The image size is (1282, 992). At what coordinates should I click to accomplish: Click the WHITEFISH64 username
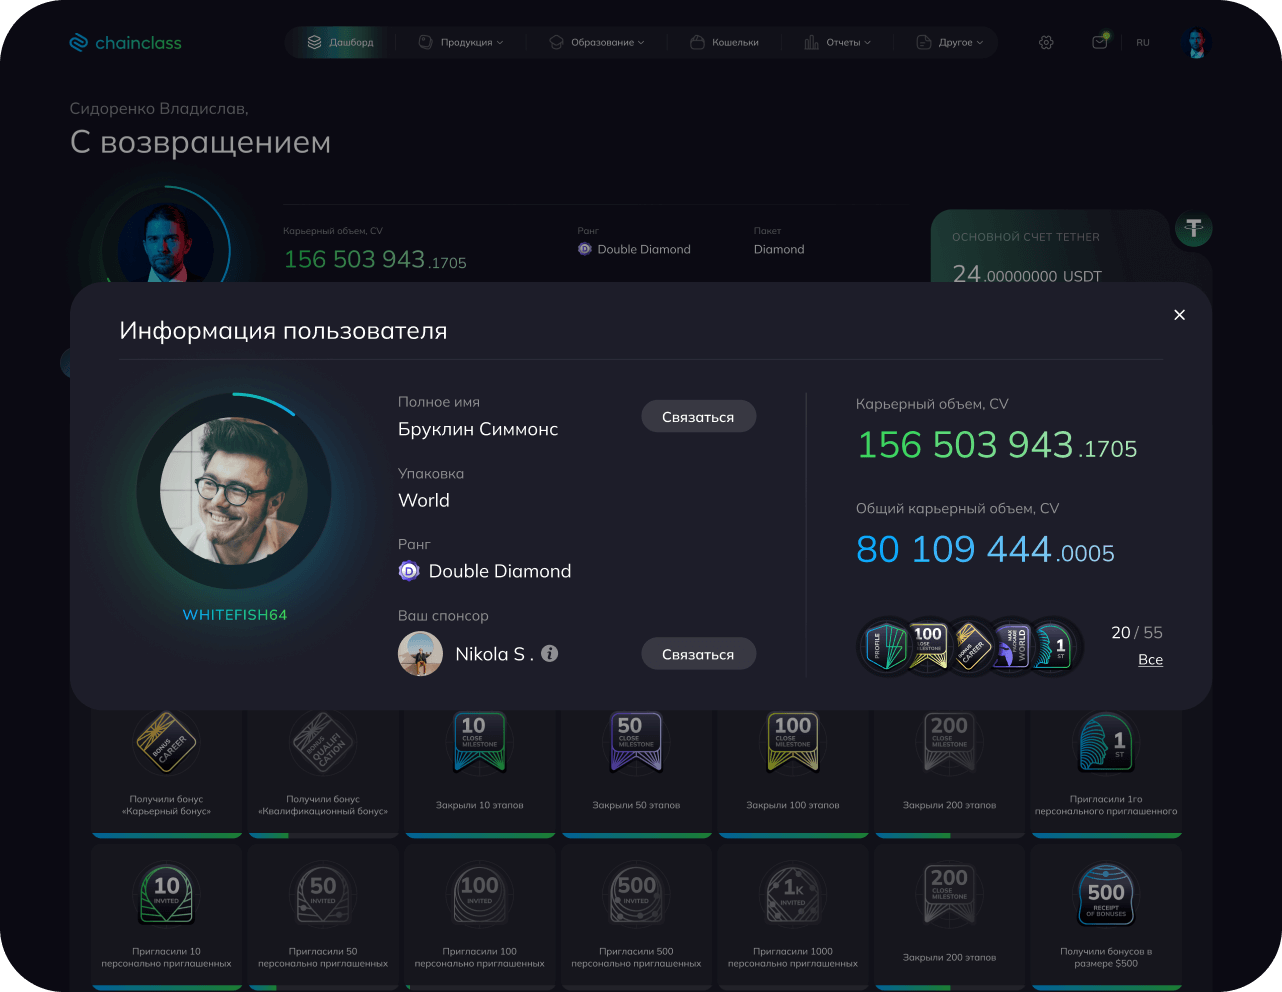point(235,615)
